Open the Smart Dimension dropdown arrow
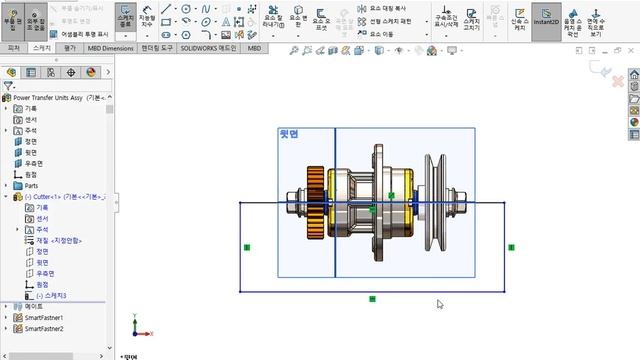 pos(147,36)
